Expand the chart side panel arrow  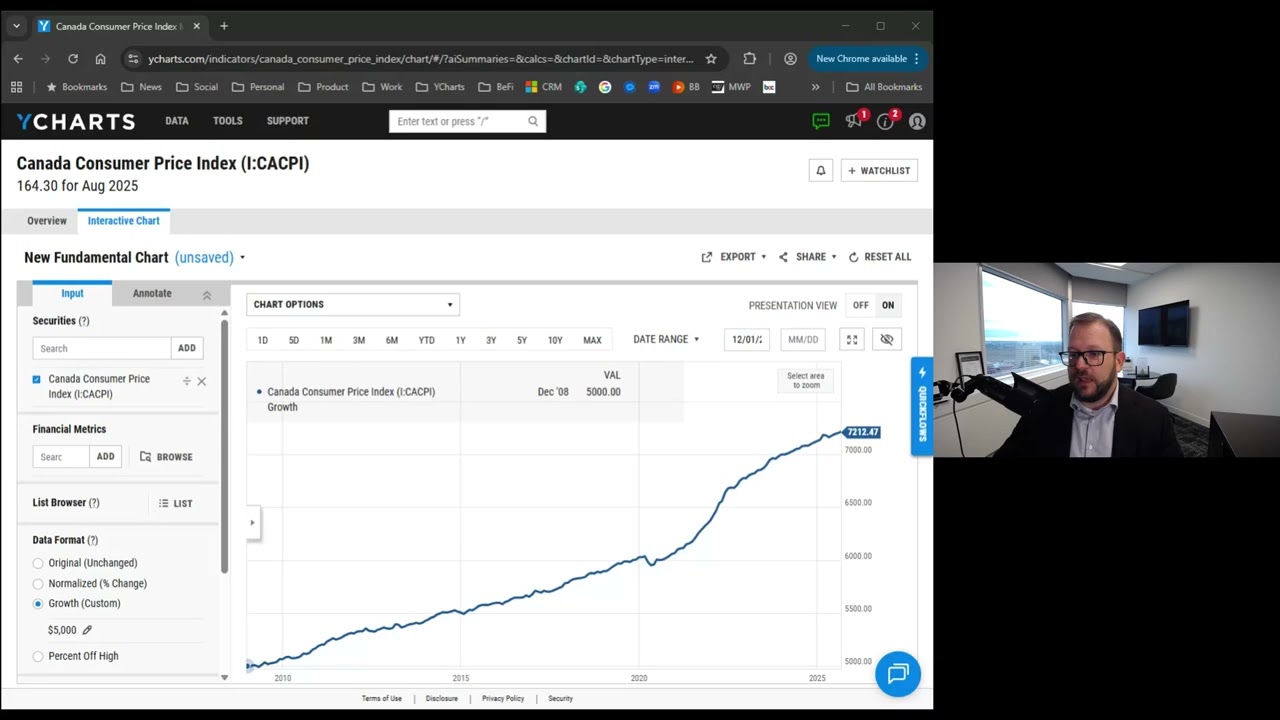[x=252, y=522]
